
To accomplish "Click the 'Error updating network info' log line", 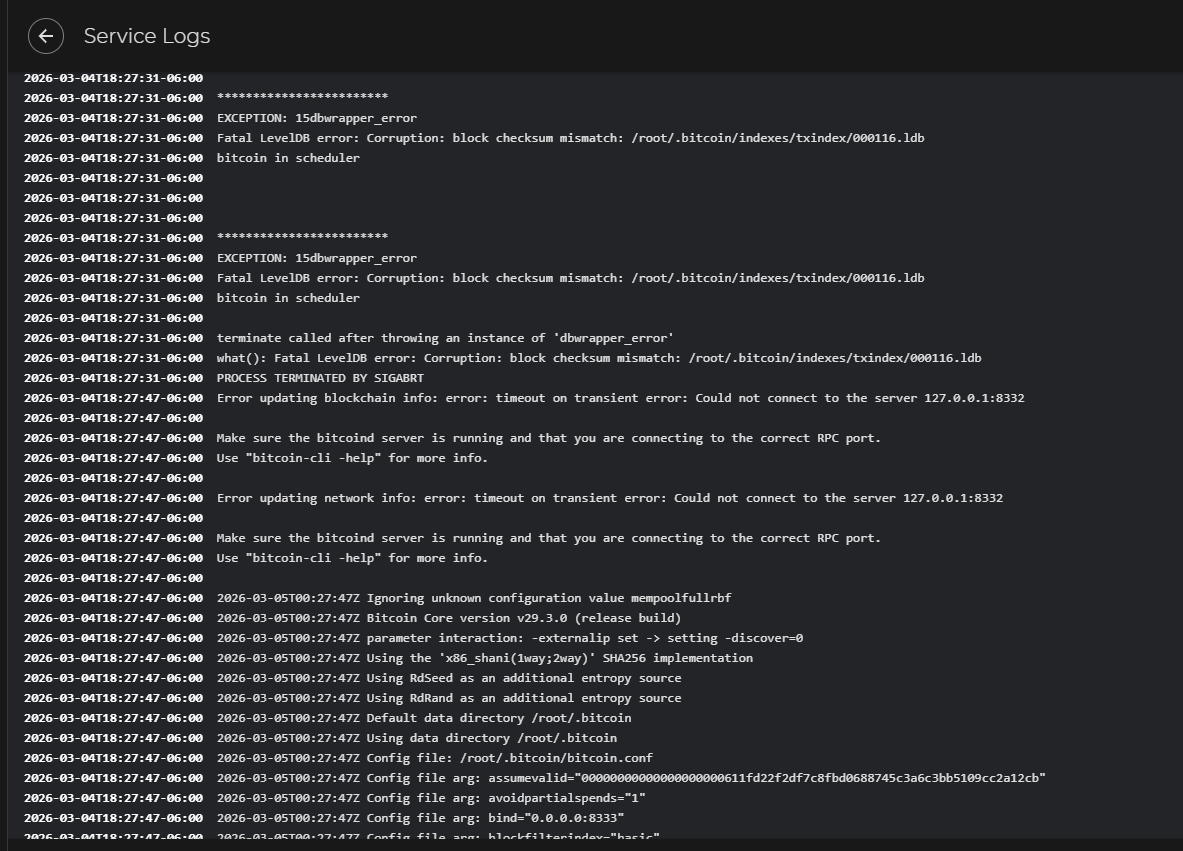I will click(x=609, y=498).
